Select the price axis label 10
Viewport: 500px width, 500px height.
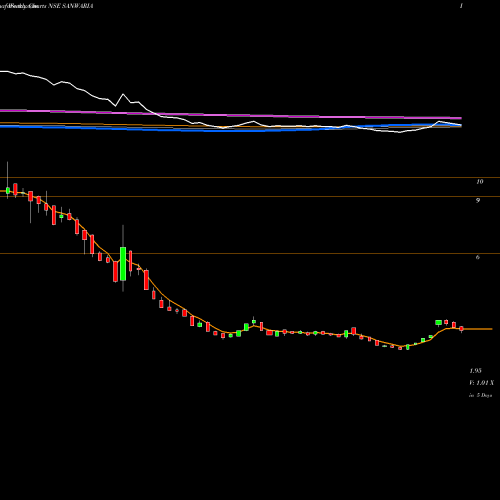tap(479, 182)
